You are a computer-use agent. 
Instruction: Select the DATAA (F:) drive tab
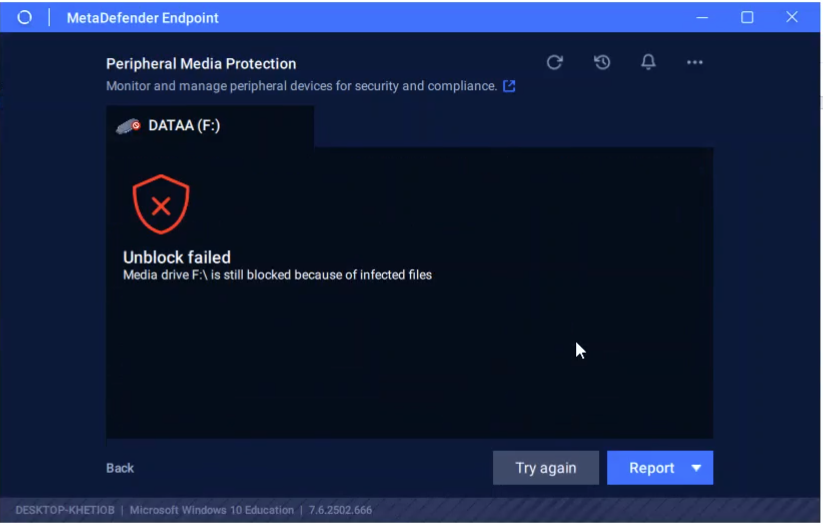click(x=210, y=126)
